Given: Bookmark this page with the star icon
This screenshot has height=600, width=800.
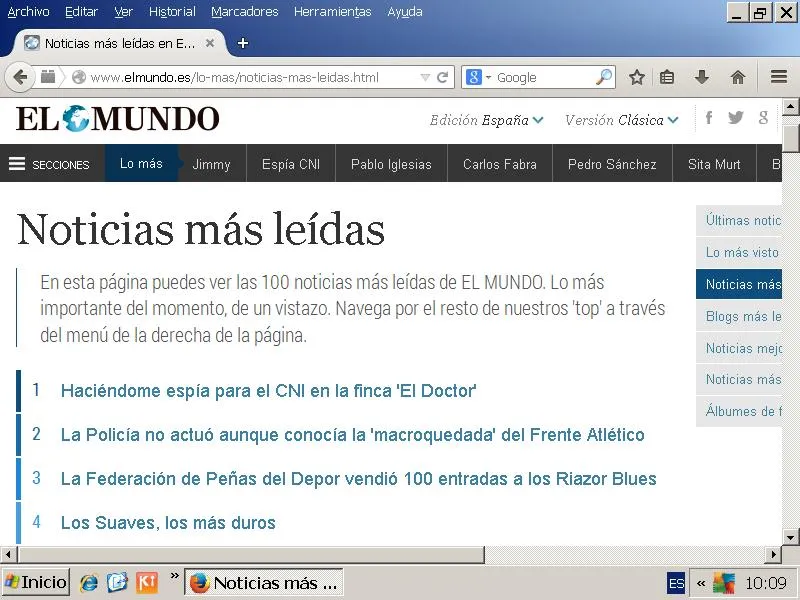Looking at the screenshot, I should point(636,78).
